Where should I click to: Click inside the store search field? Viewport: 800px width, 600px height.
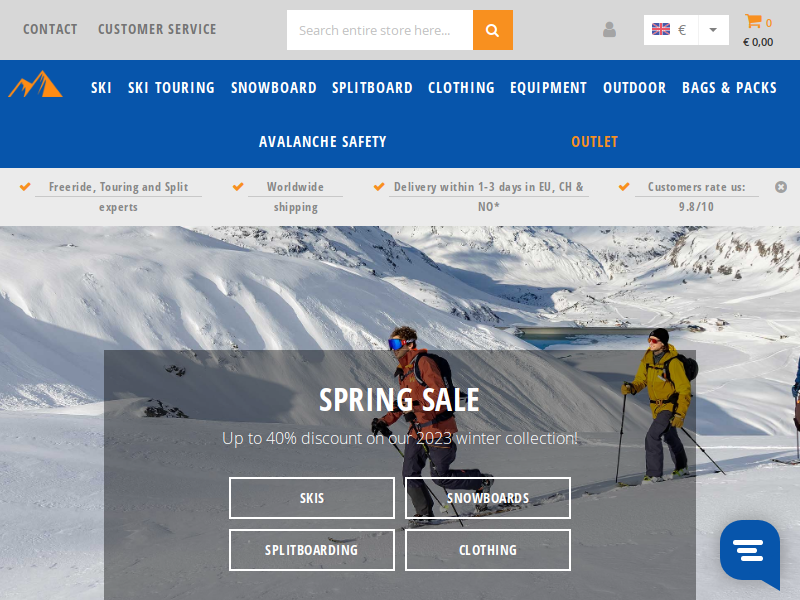pos(380,30)
